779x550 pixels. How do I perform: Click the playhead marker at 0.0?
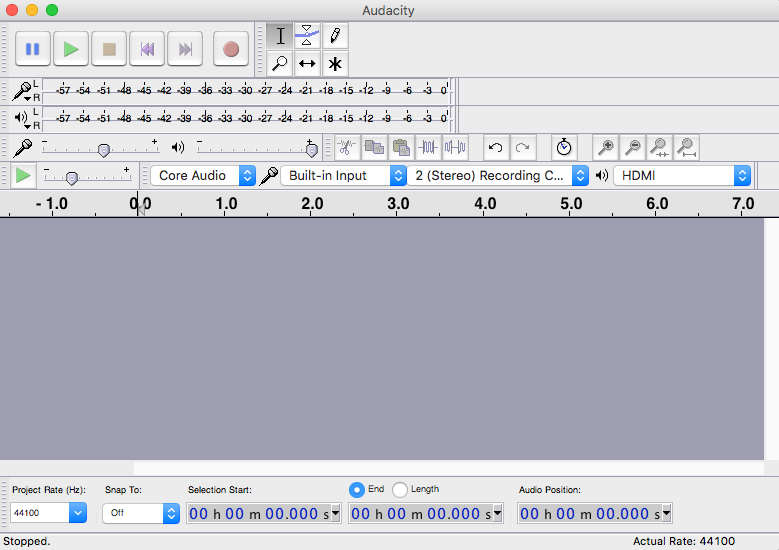141,208
